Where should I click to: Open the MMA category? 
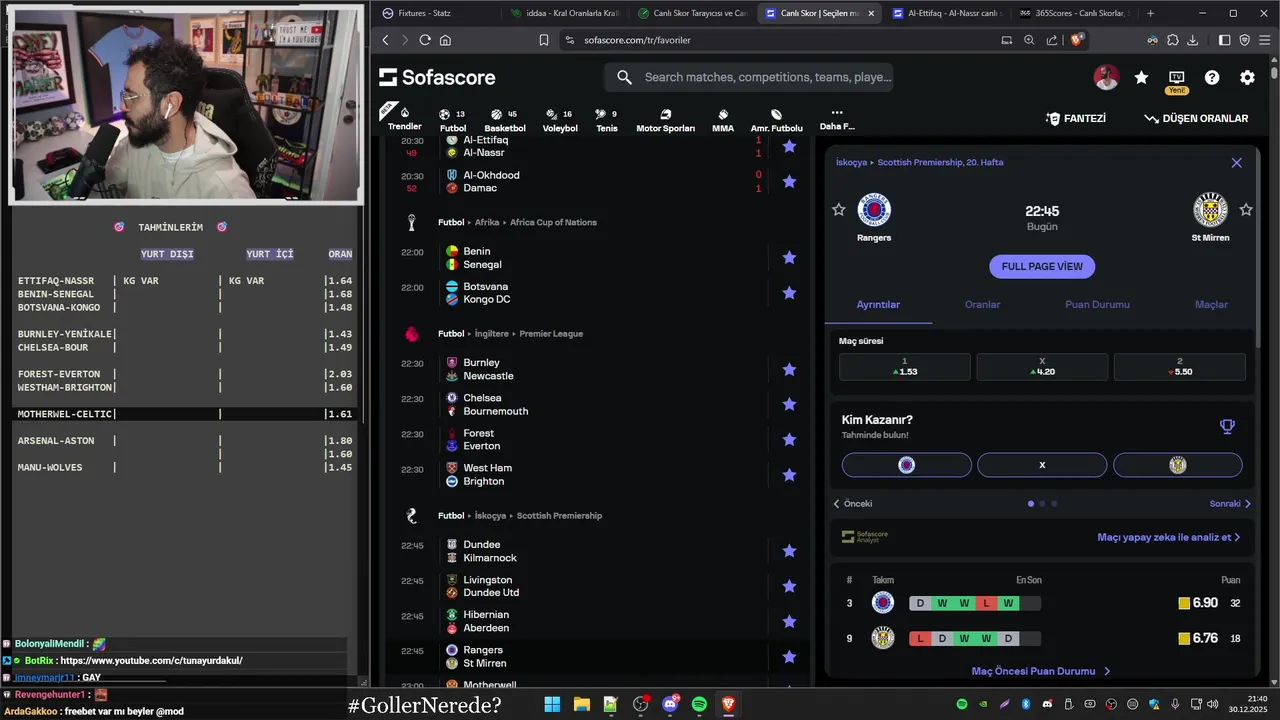click(723, 120)
